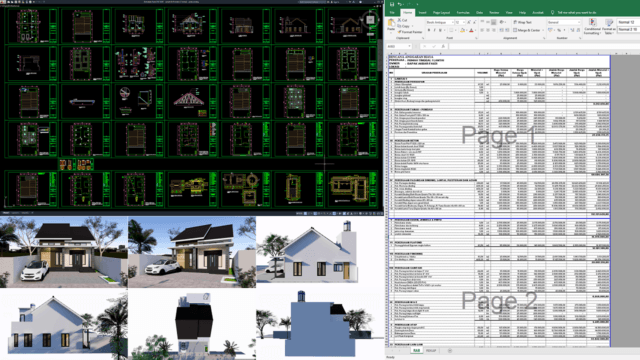Click the Paste icon in Excel

(391, 22)
